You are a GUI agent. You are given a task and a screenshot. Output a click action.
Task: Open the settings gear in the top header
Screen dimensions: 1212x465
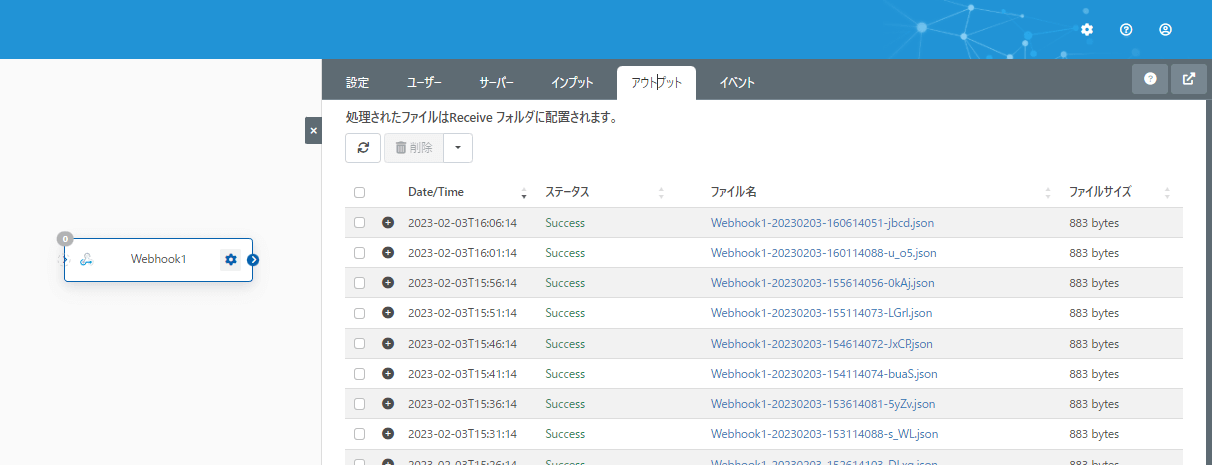(x=1087, y=30)
